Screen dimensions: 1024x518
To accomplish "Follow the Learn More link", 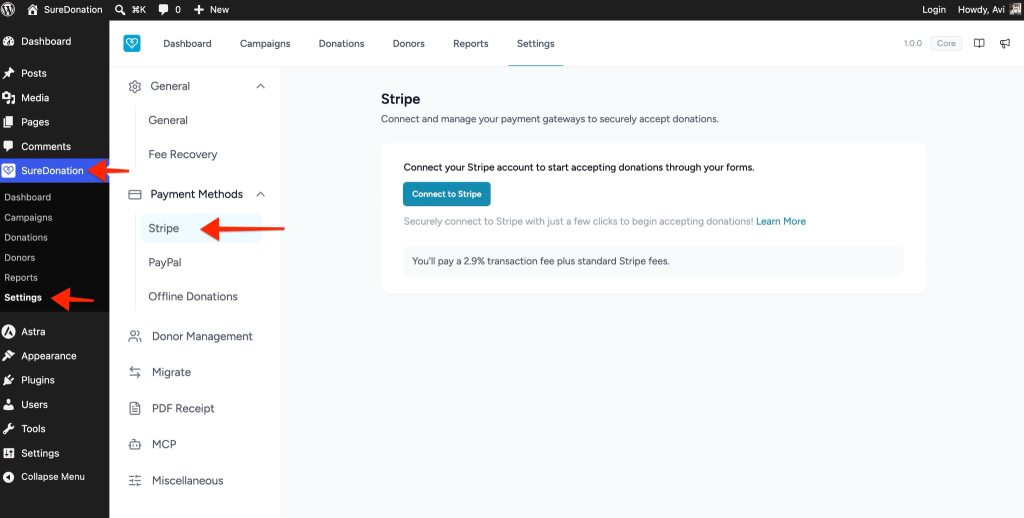I will [x=780, y=221].
